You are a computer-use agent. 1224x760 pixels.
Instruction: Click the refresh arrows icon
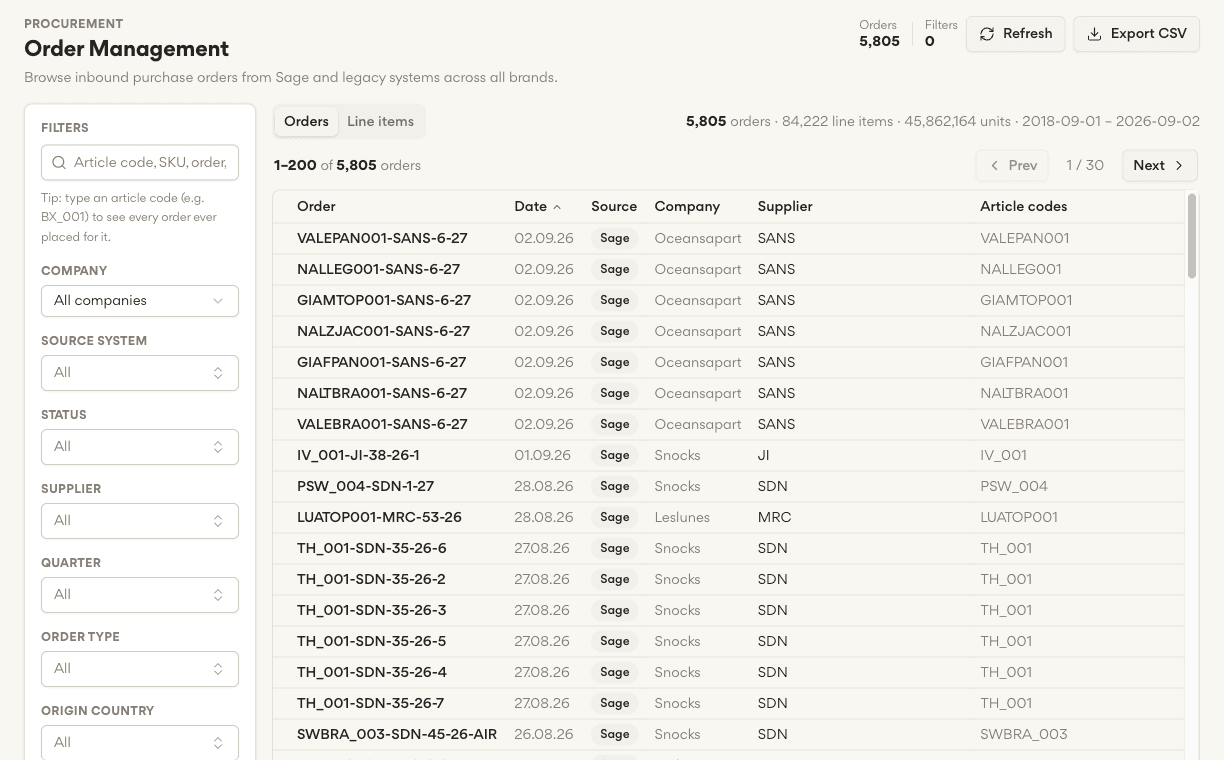coord(987,34)
